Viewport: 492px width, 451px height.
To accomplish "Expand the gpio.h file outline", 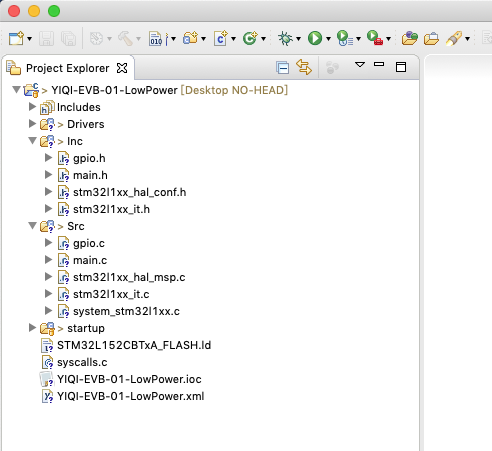I will tap(49, 158).
